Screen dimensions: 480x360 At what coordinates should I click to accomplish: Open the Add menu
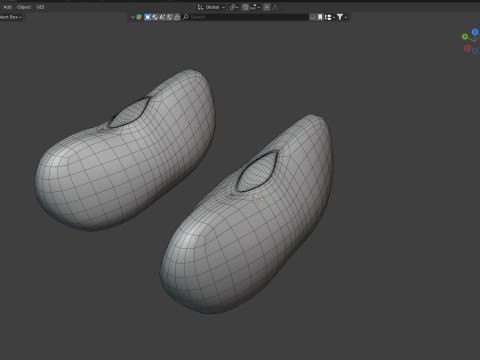(7, 7)
